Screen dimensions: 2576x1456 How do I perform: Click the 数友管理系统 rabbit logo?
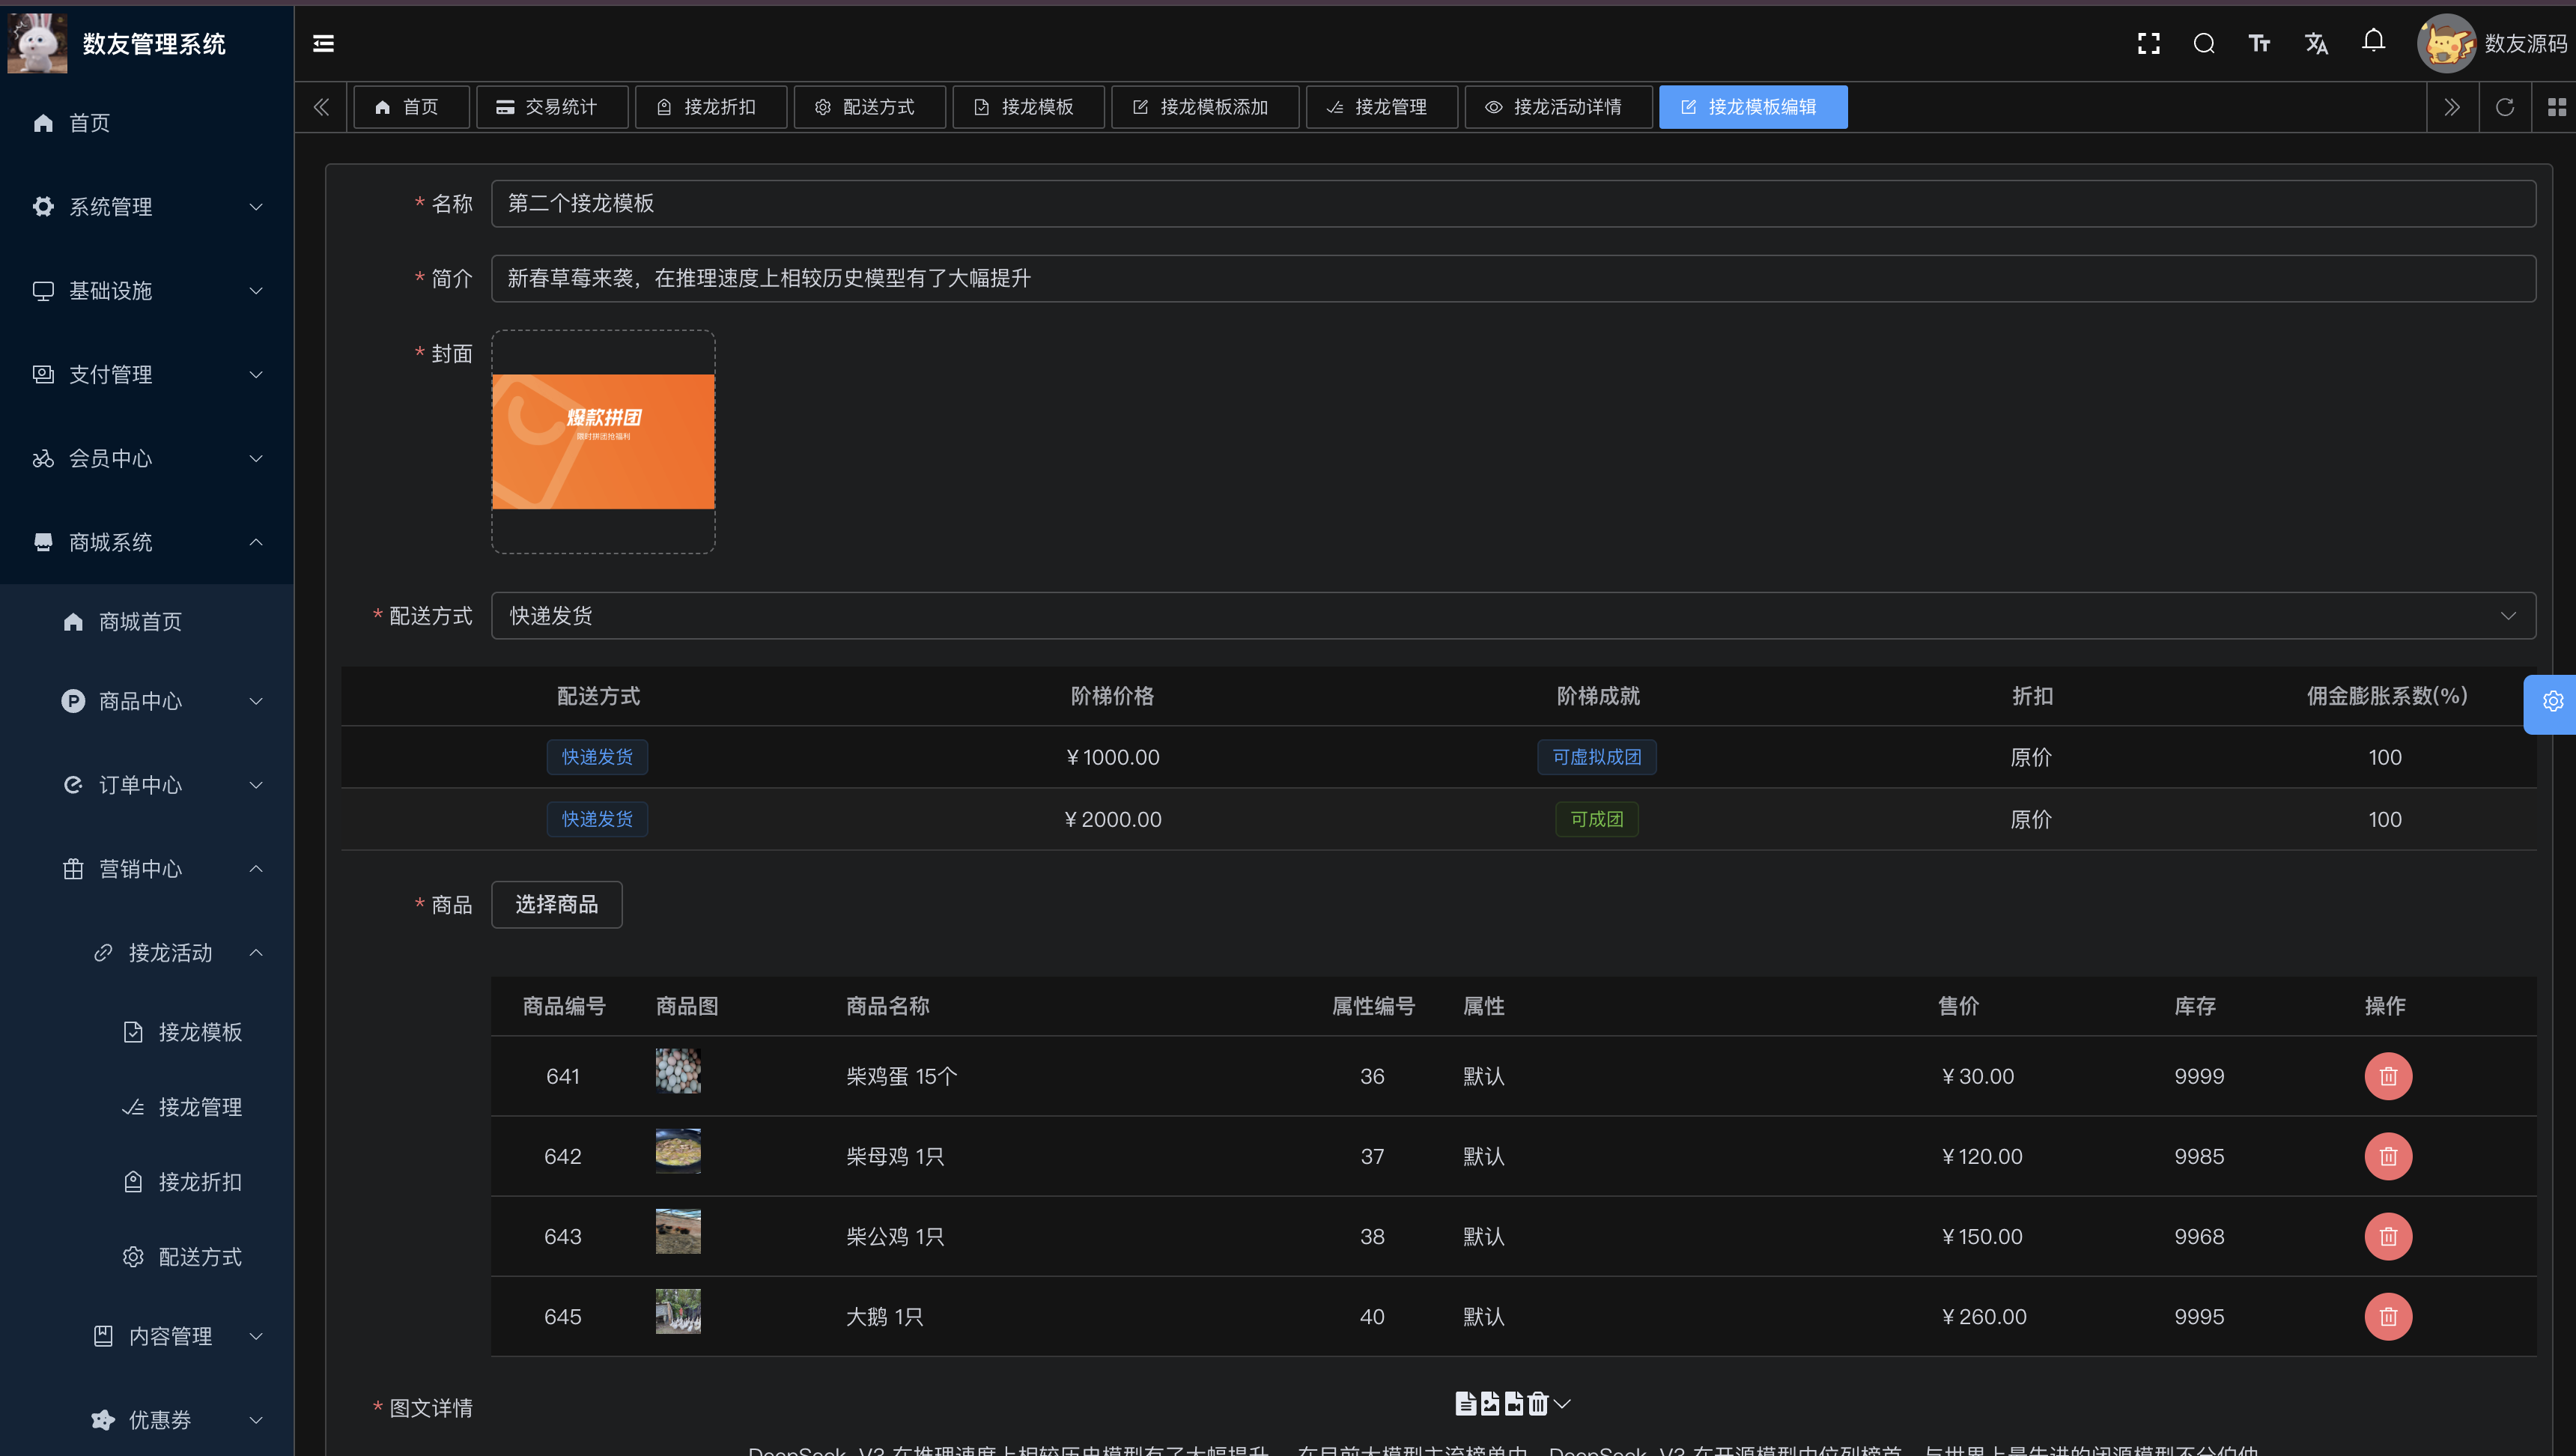(x=37, y=43)
